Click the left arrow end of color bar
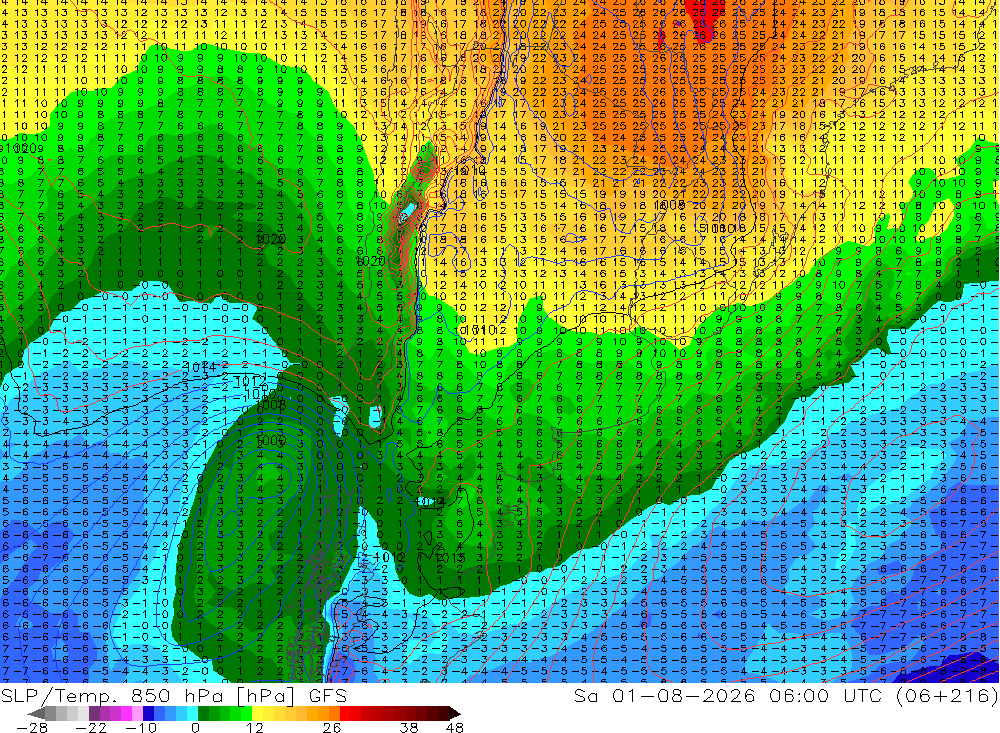 coord(36,714)
